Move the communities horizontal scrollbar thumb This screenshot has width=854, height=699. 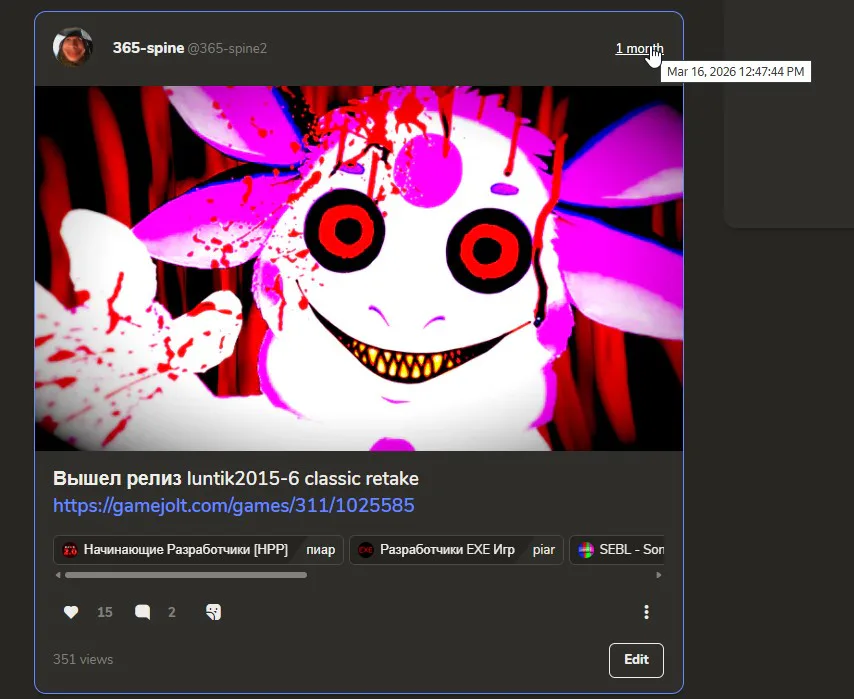click(x=186, y=575)
